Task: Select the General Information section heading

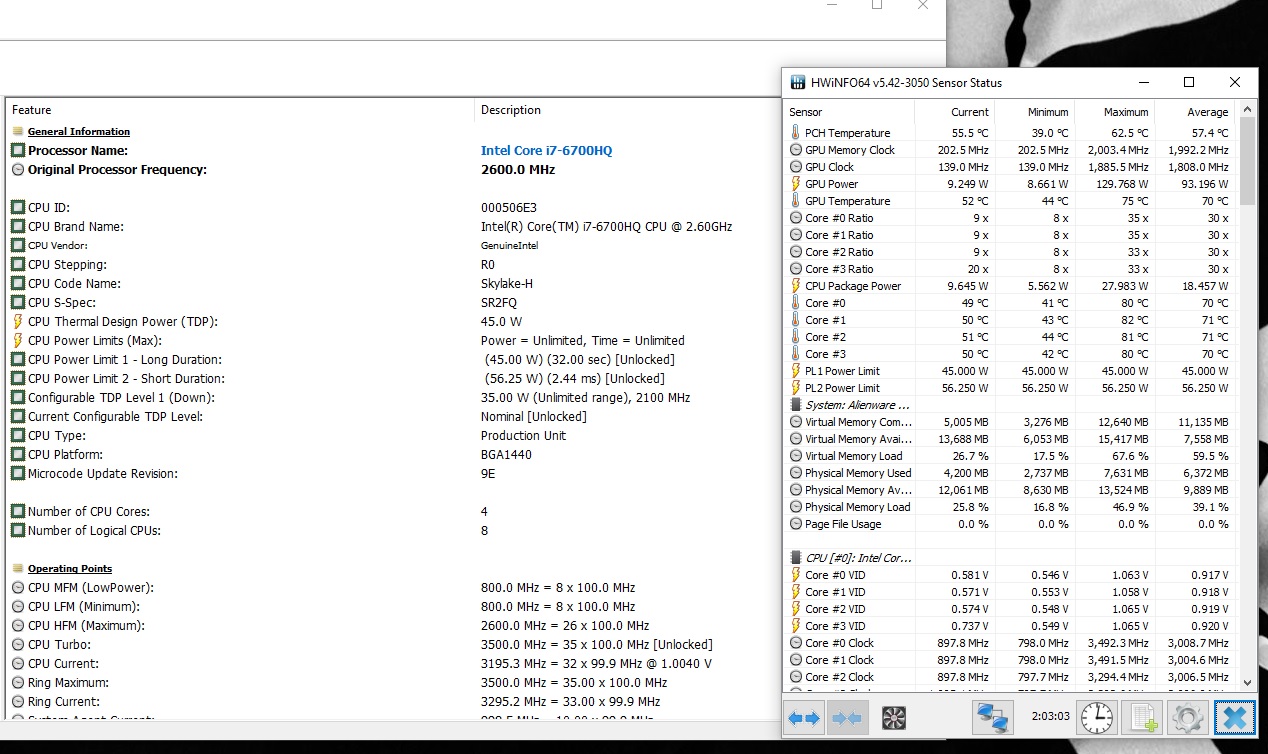Action: (79, 132)
